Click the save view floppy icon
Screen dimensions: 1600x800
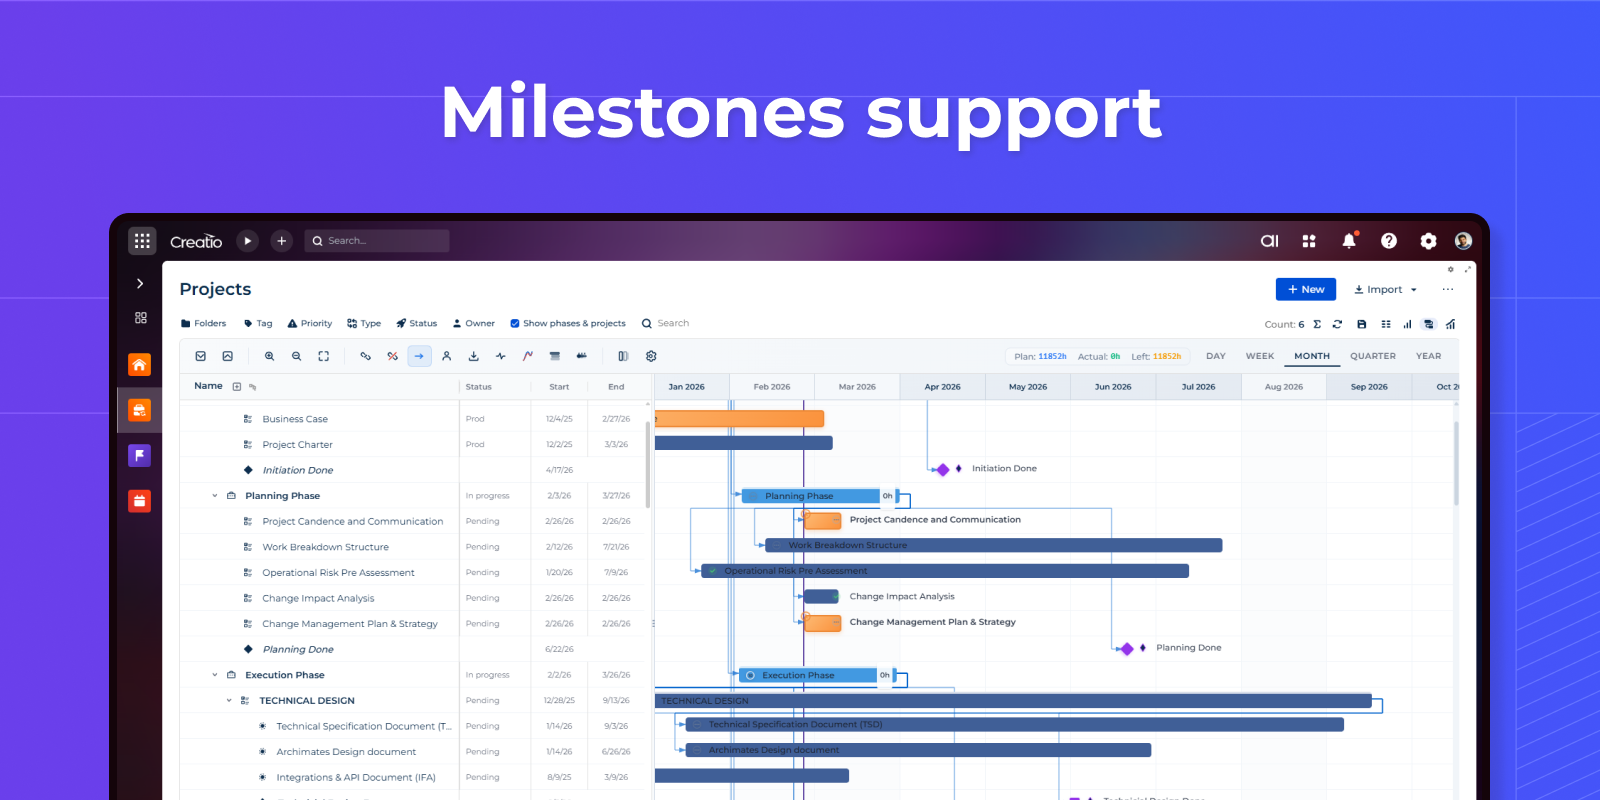click(x=1361, y=324)
